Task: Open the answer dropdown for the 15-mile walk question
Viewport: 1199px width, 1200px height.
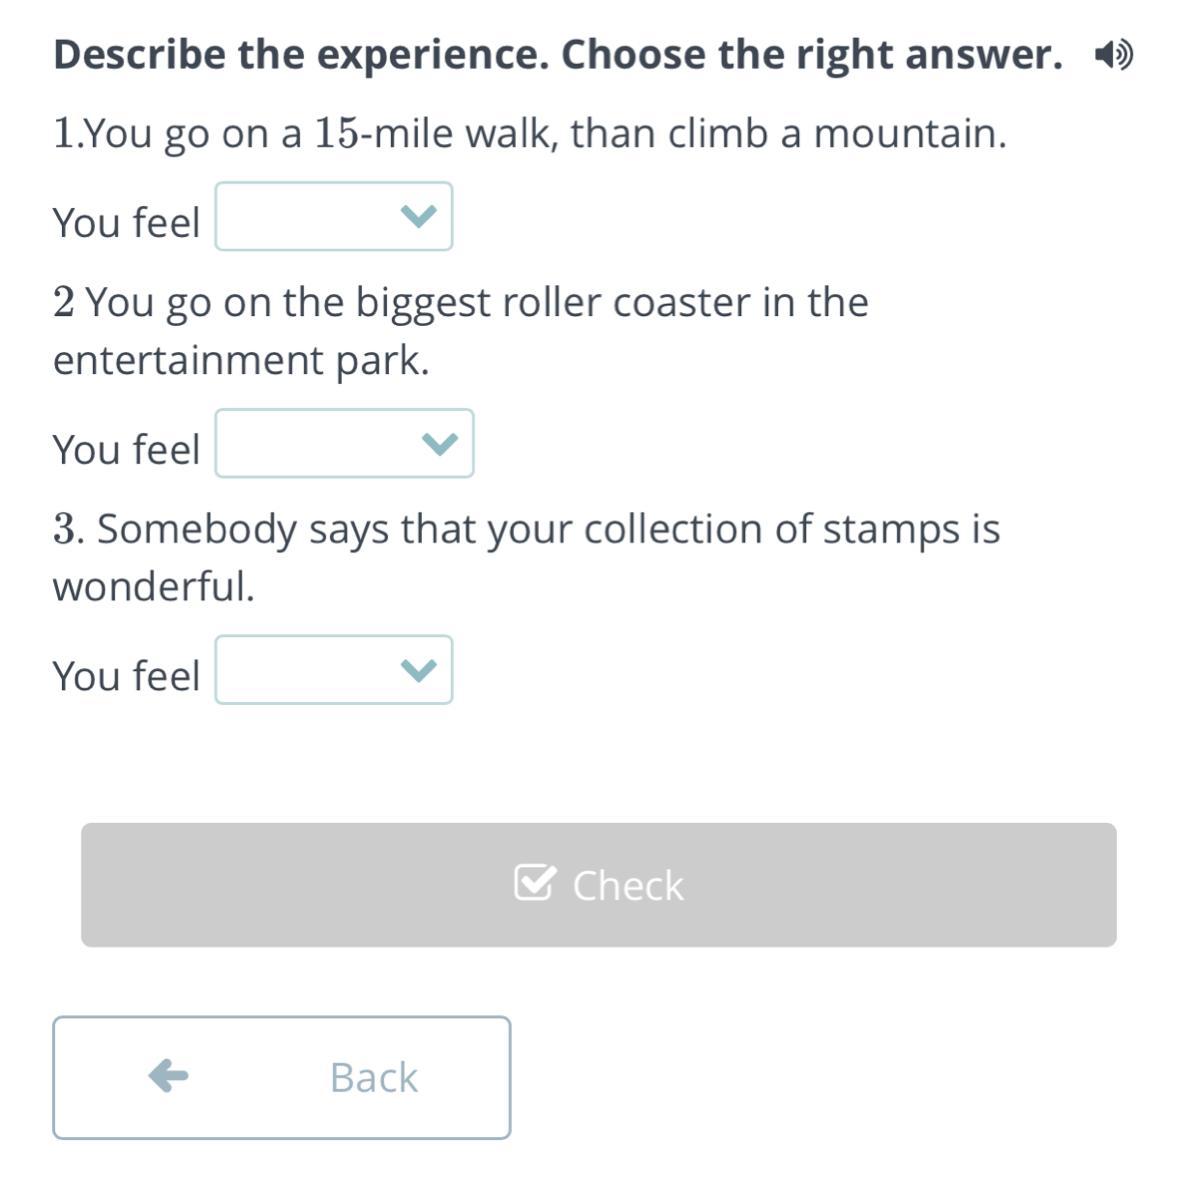Action: [x=333, y=217]
